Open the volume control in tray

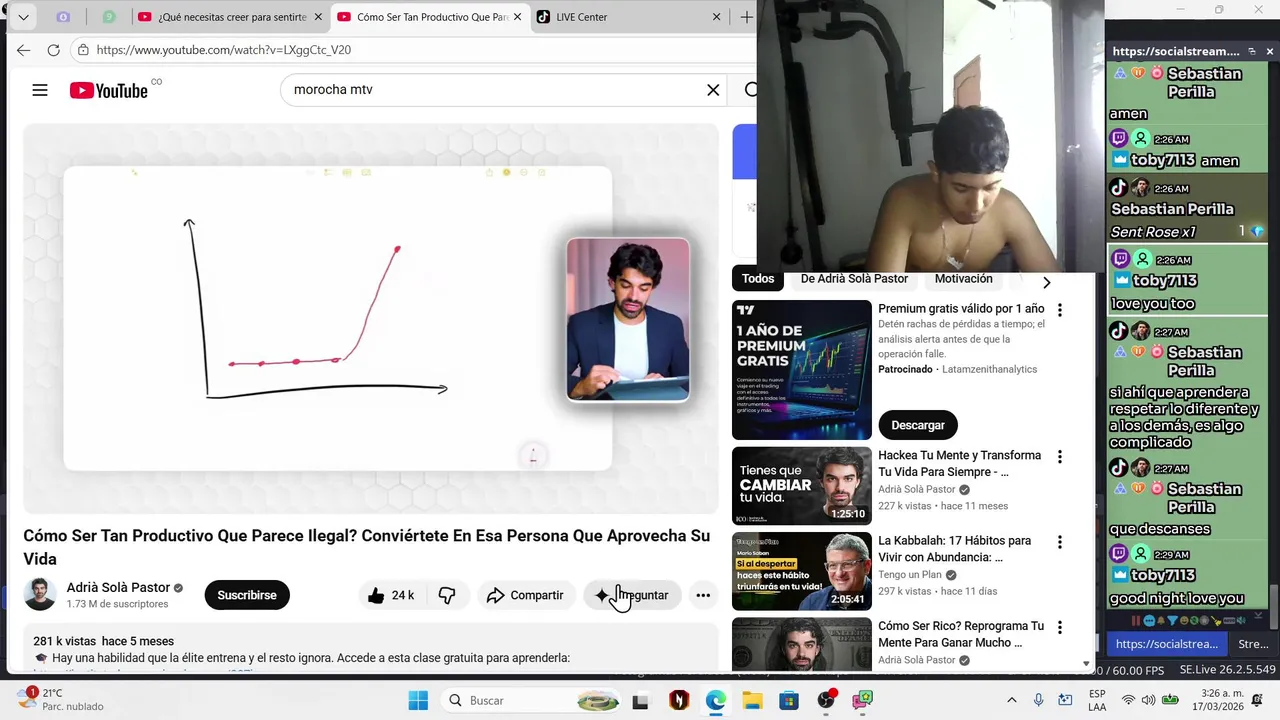1148,700
